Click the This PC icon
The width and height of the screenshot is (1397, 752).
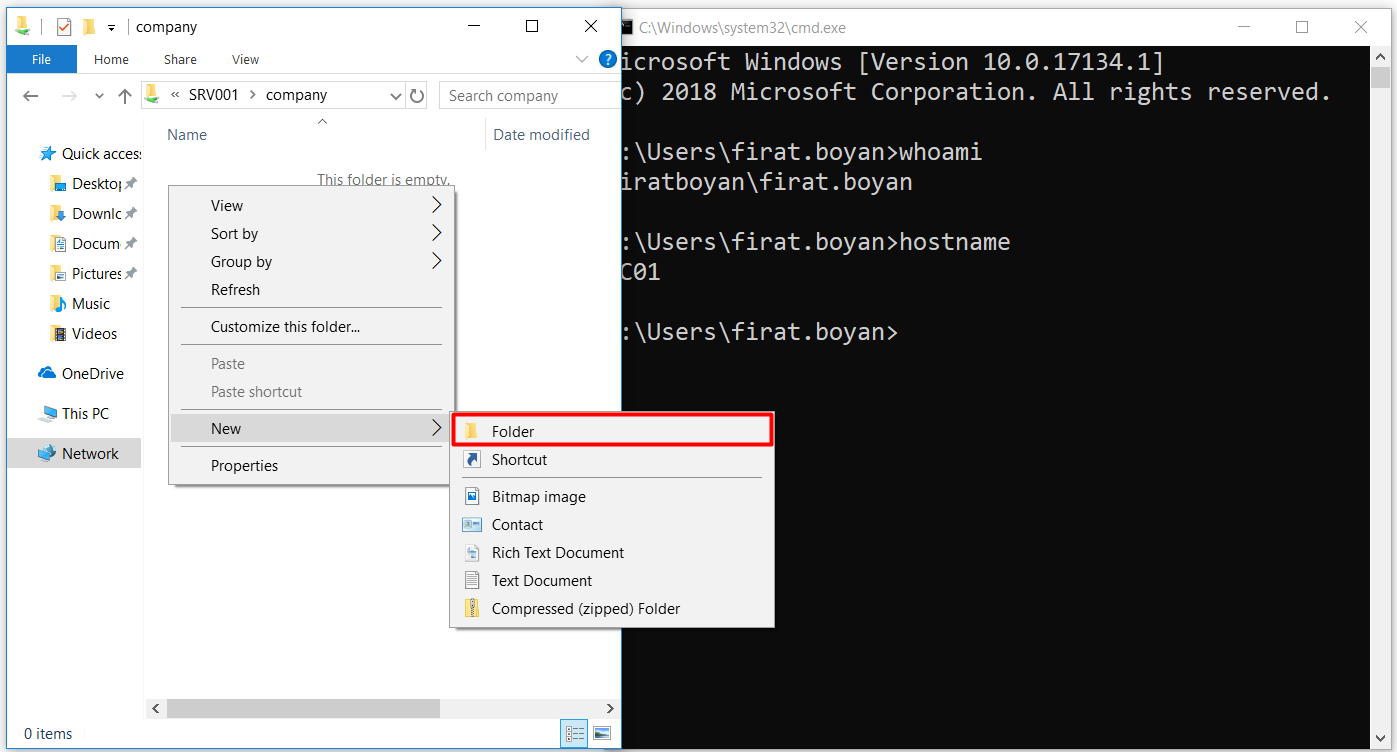pyautogui.click(x=47, y=414)
